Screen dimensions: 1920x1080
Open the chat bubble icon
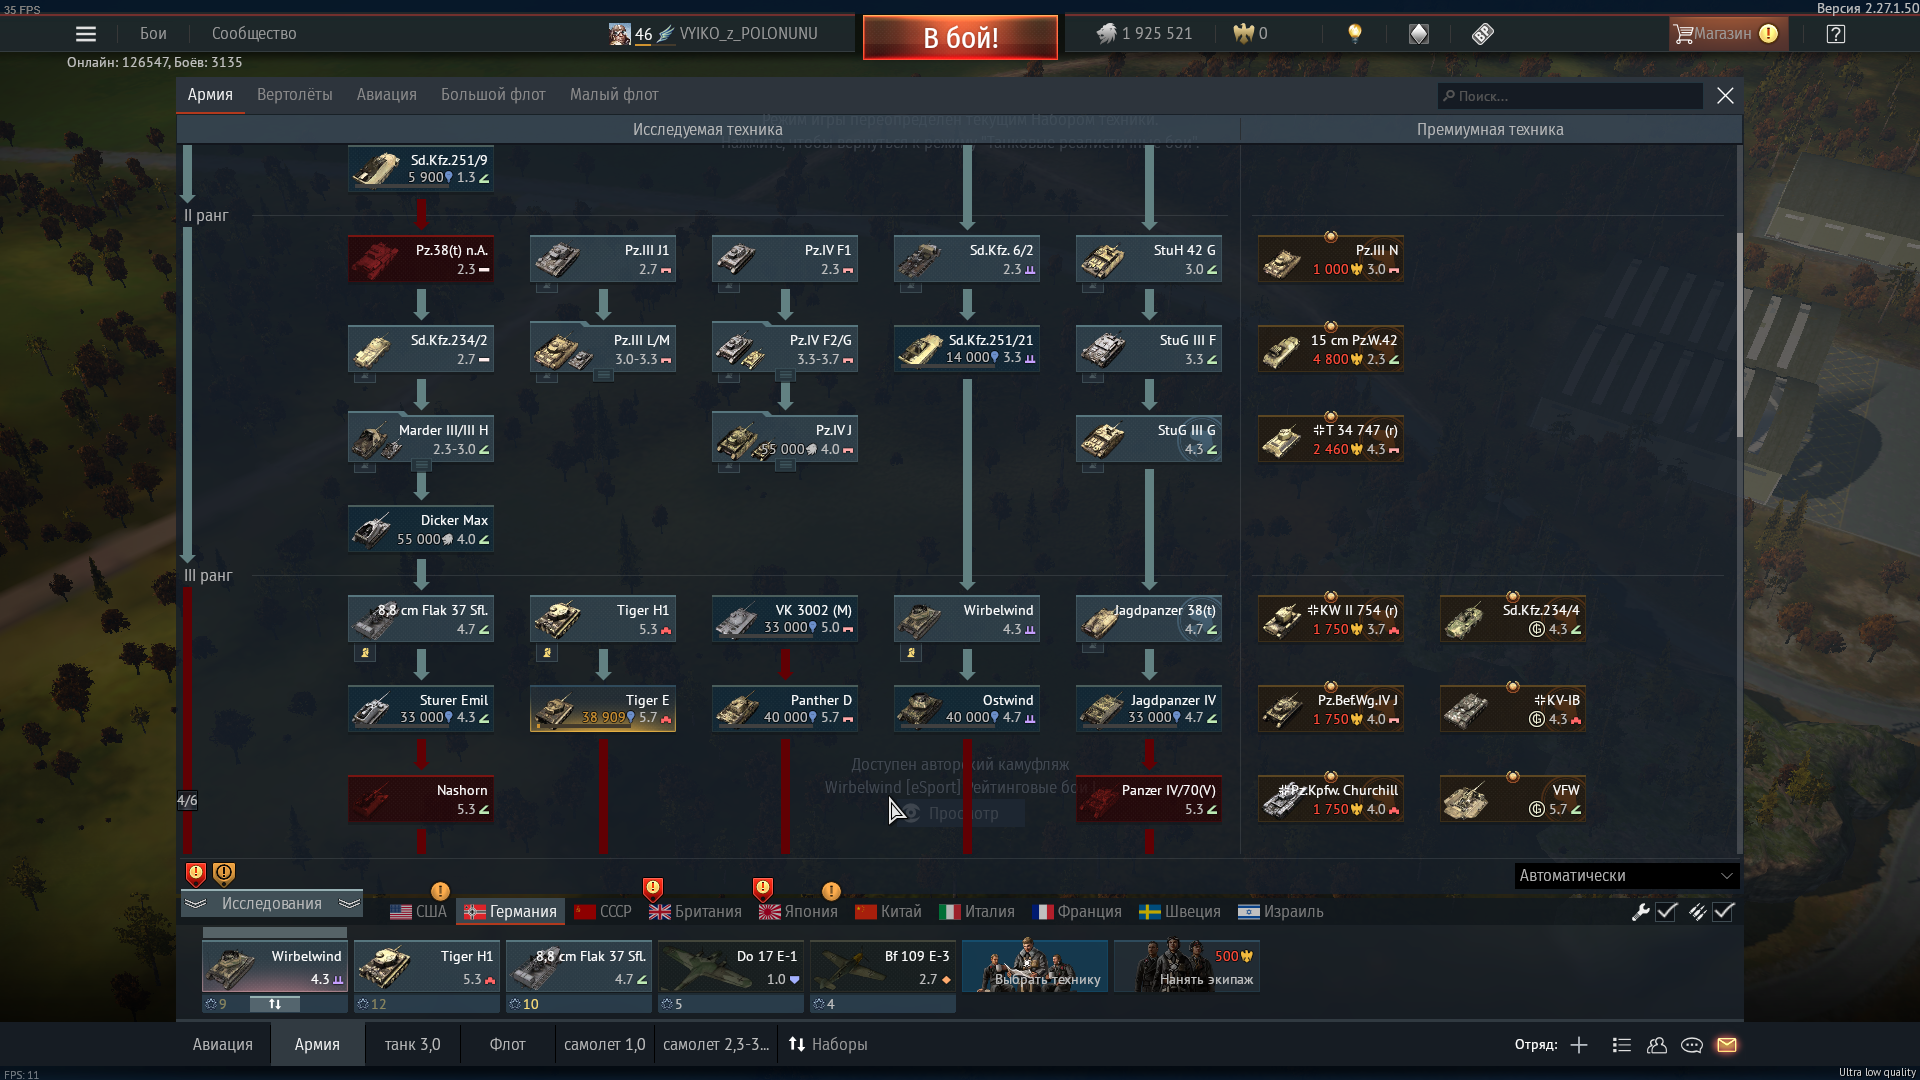pos(1692,1045)
